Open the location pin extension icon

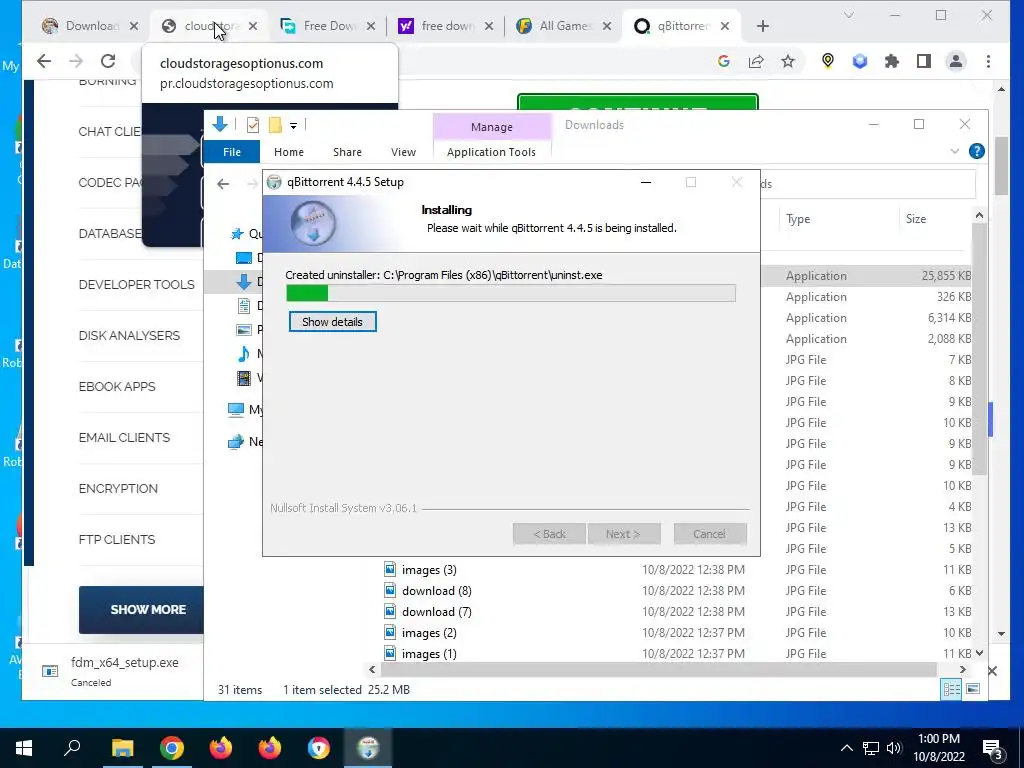point(827,61)
